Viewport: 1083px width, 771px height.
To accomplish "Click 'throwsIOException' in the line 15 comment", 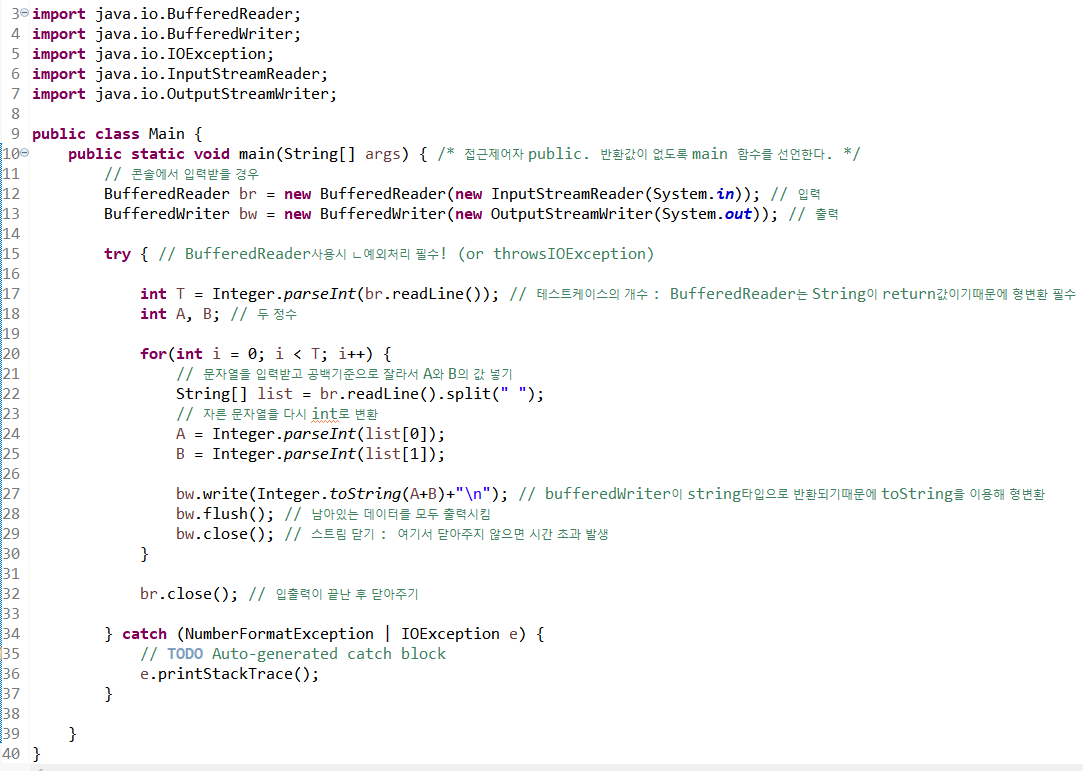I will [569, 254].
